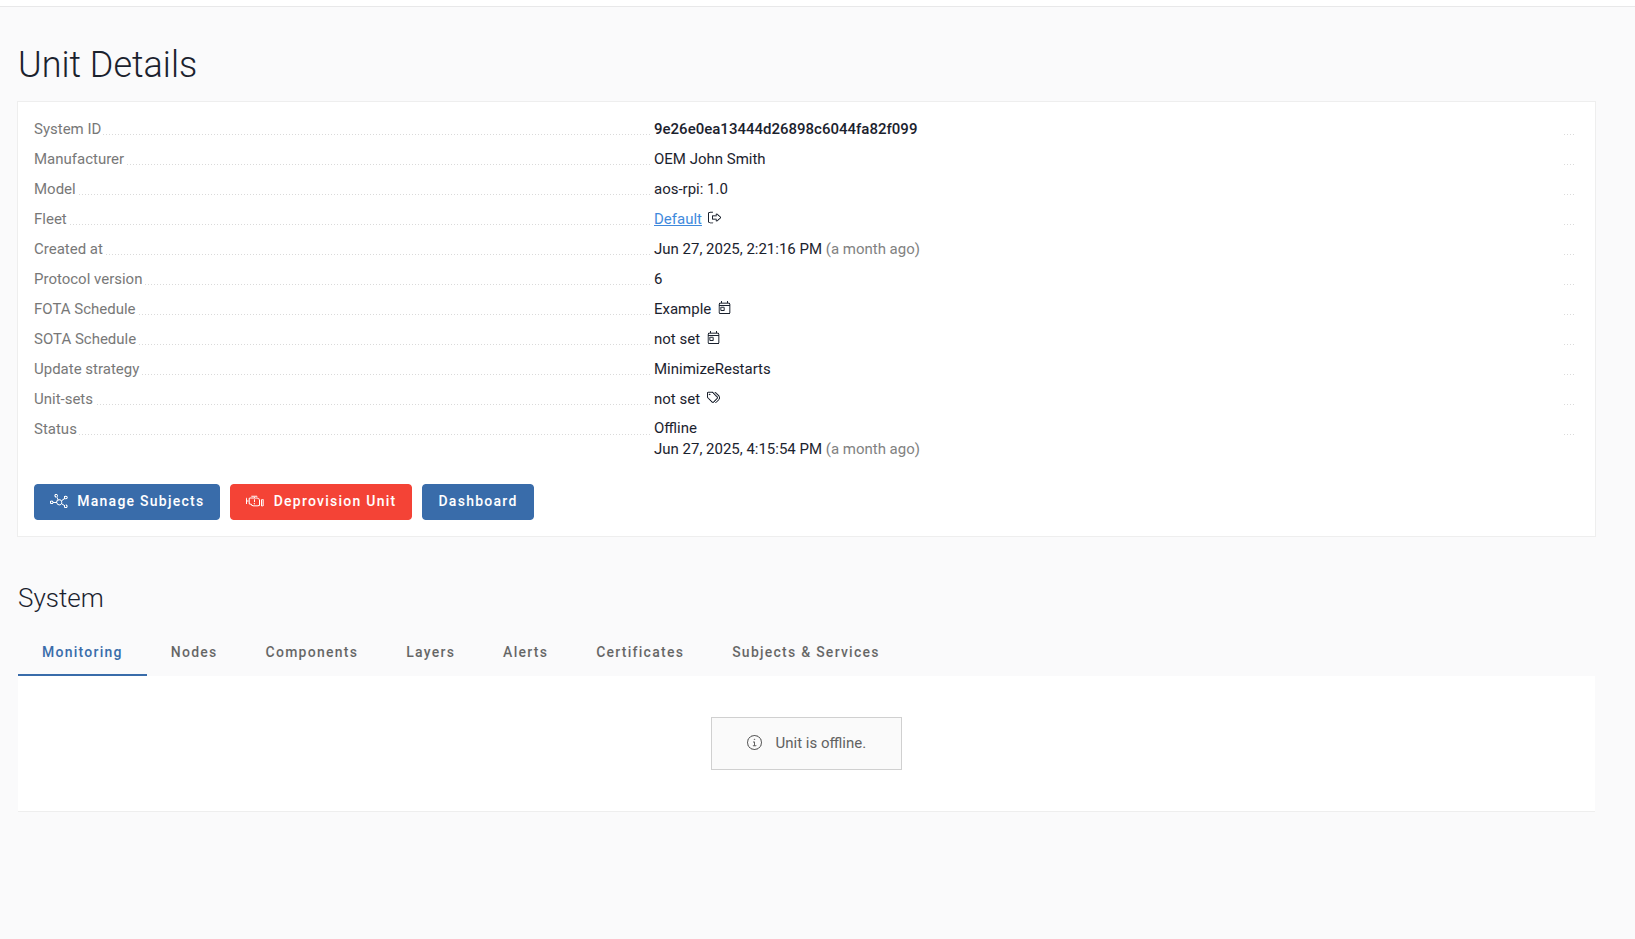The height and width of the screenshot is (939, 1635).
Task: Click the SOTA Schedule calendar icon
Action: (x=713, y=338)
